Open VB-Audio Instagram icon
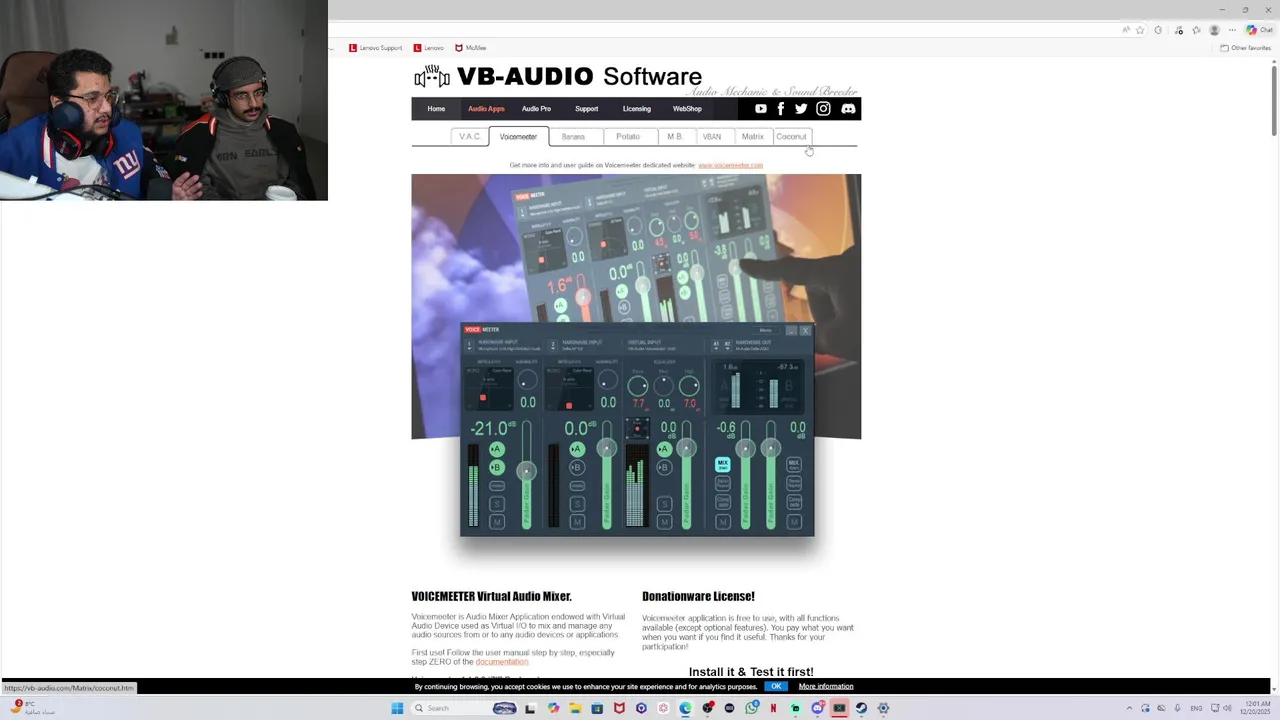The image size is (1280, 720). 823,109
